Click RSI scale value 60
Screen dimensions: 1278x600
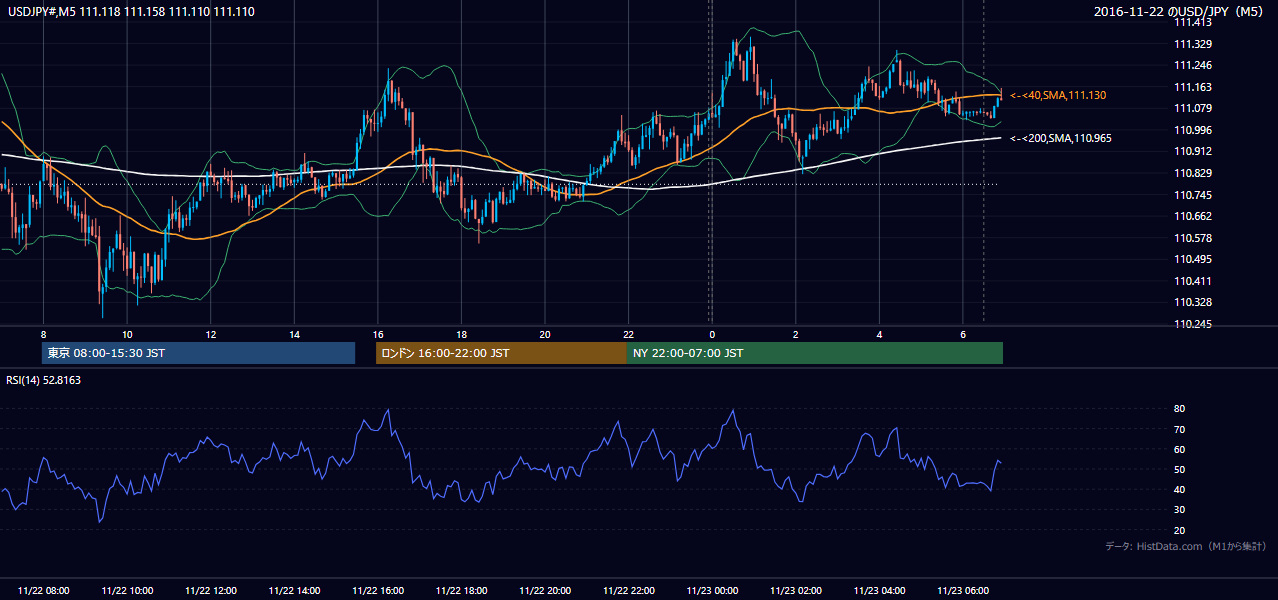tap(1179, 449)
